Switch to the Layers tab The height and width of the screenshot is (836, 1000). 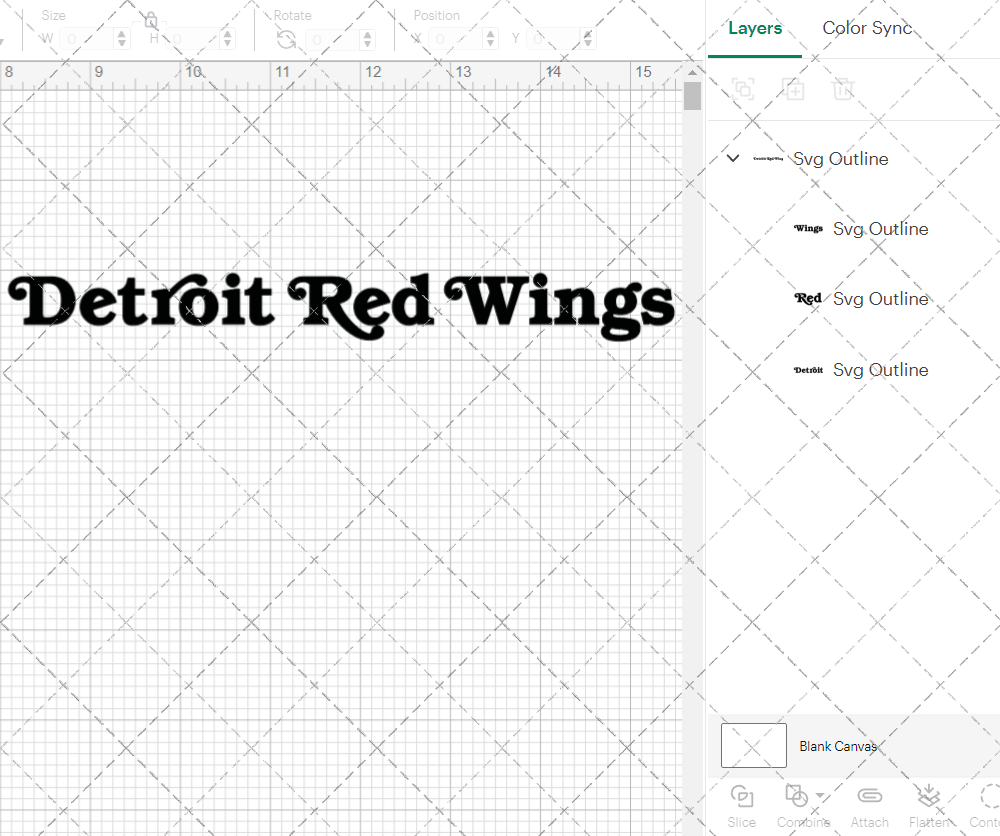754,28
